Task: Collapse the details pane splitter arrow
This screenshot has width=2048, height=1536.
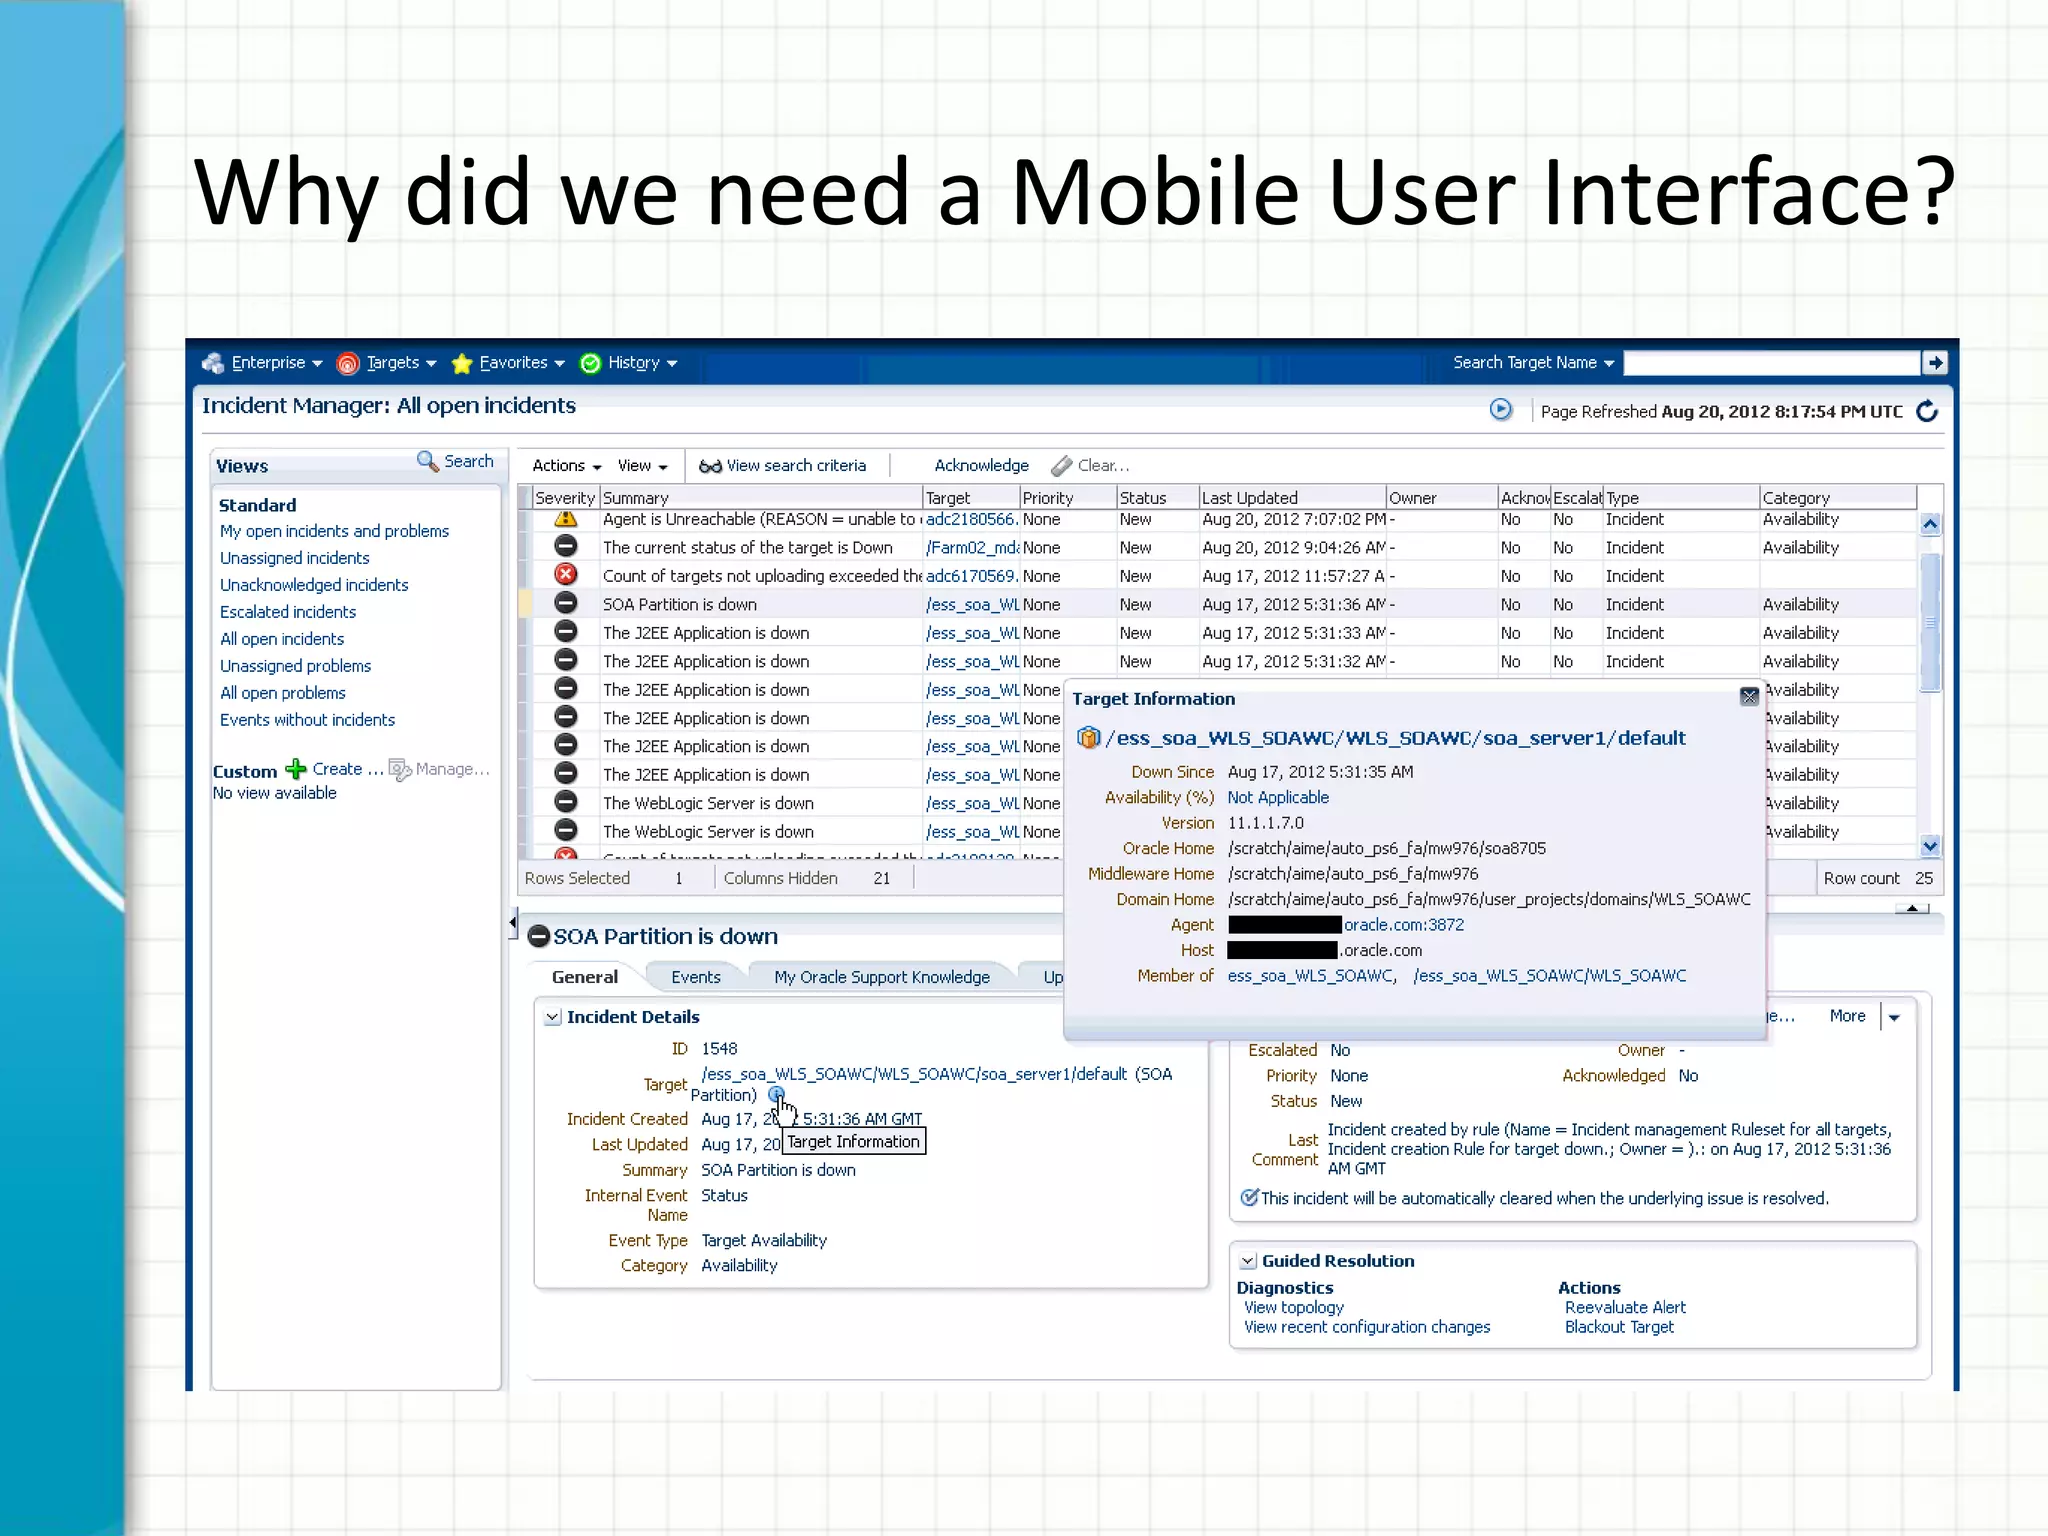Action: coord(1911,909)
